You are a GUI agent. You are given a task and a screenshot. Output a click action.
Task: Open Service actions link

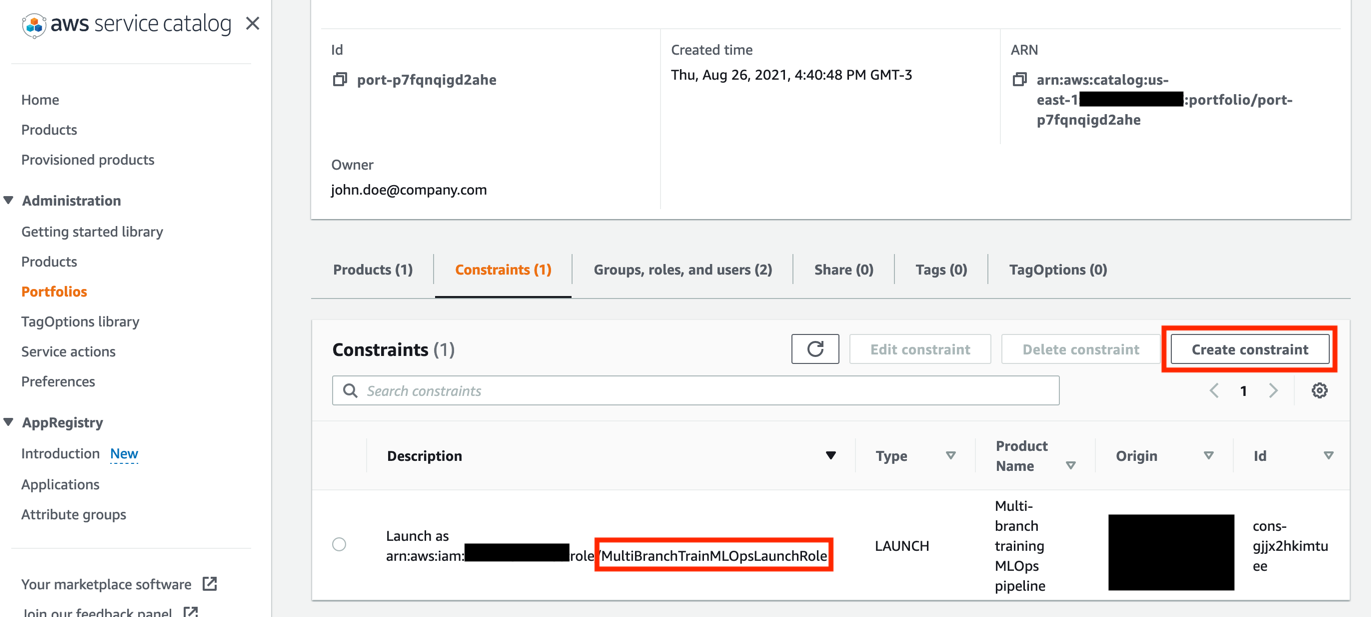[x=68, y=352]
